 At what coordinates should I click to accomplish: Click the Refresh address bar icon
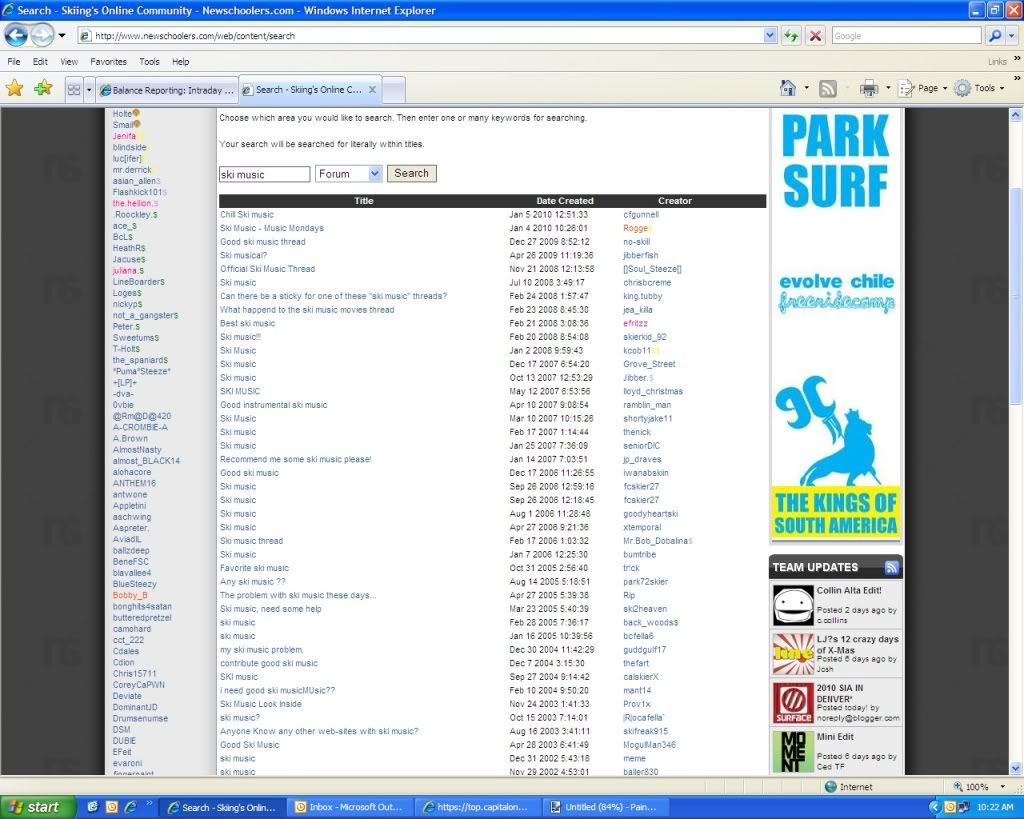(791, 35)
